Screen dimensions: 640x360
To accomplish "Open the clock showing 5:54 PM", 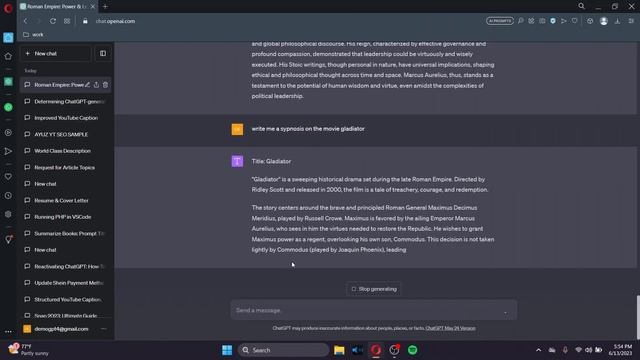I will pos(620,350).
